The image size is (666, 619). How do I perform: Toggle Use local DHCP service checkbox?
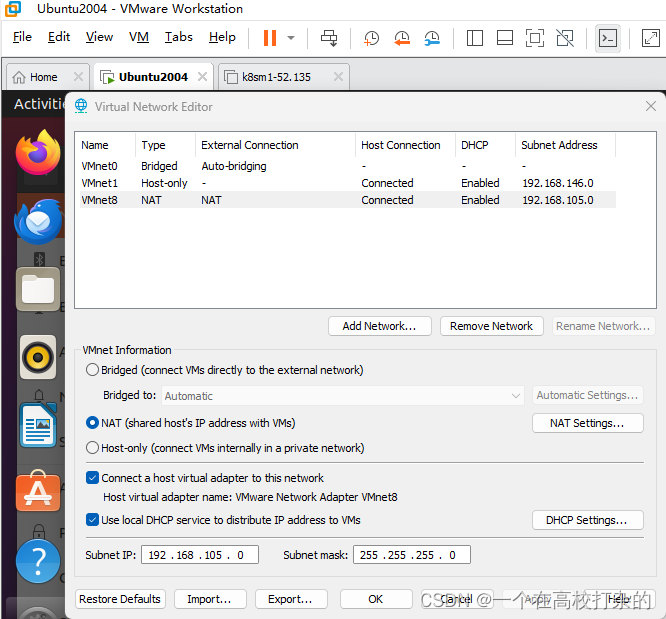coord(92,520)
